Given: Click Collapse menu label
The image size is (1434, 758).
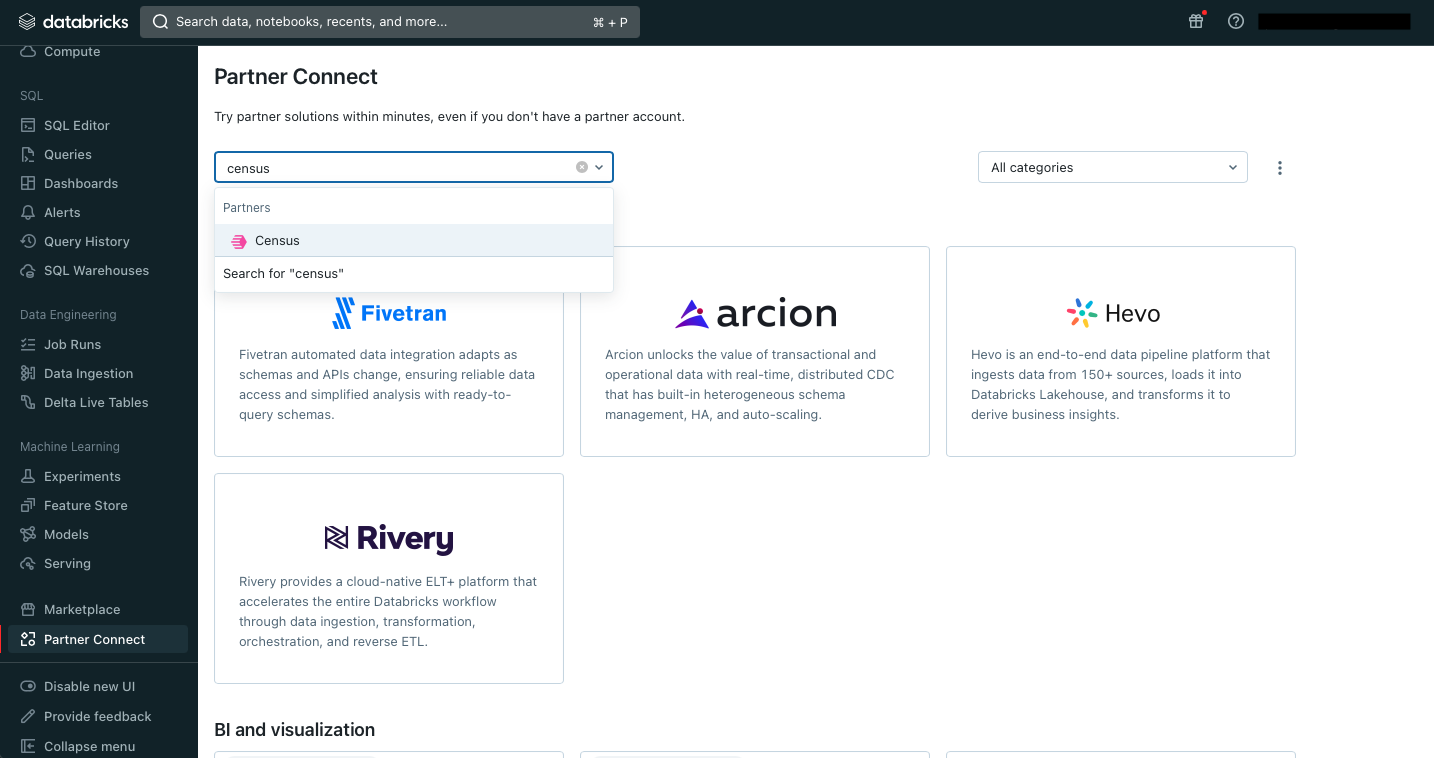Looking at the screenshot, I should click(x=89, y=746).
